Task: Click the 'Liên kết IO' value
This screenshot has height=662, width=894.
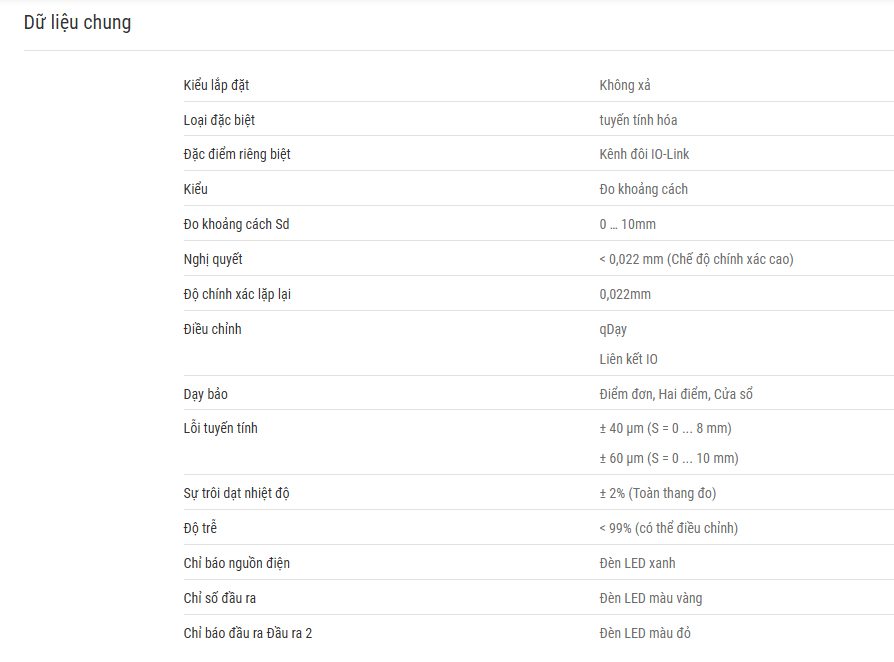Action: pyautogui.click(x=628, y=359)
